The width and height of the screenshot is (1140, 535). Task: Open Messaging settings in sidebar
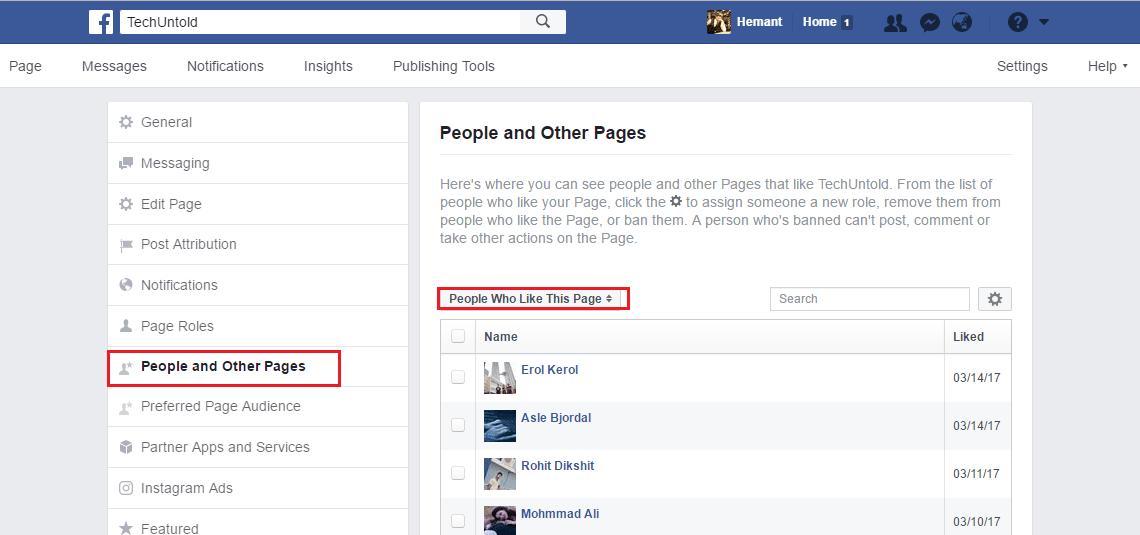pyautogui.click(x=258, y=163)
